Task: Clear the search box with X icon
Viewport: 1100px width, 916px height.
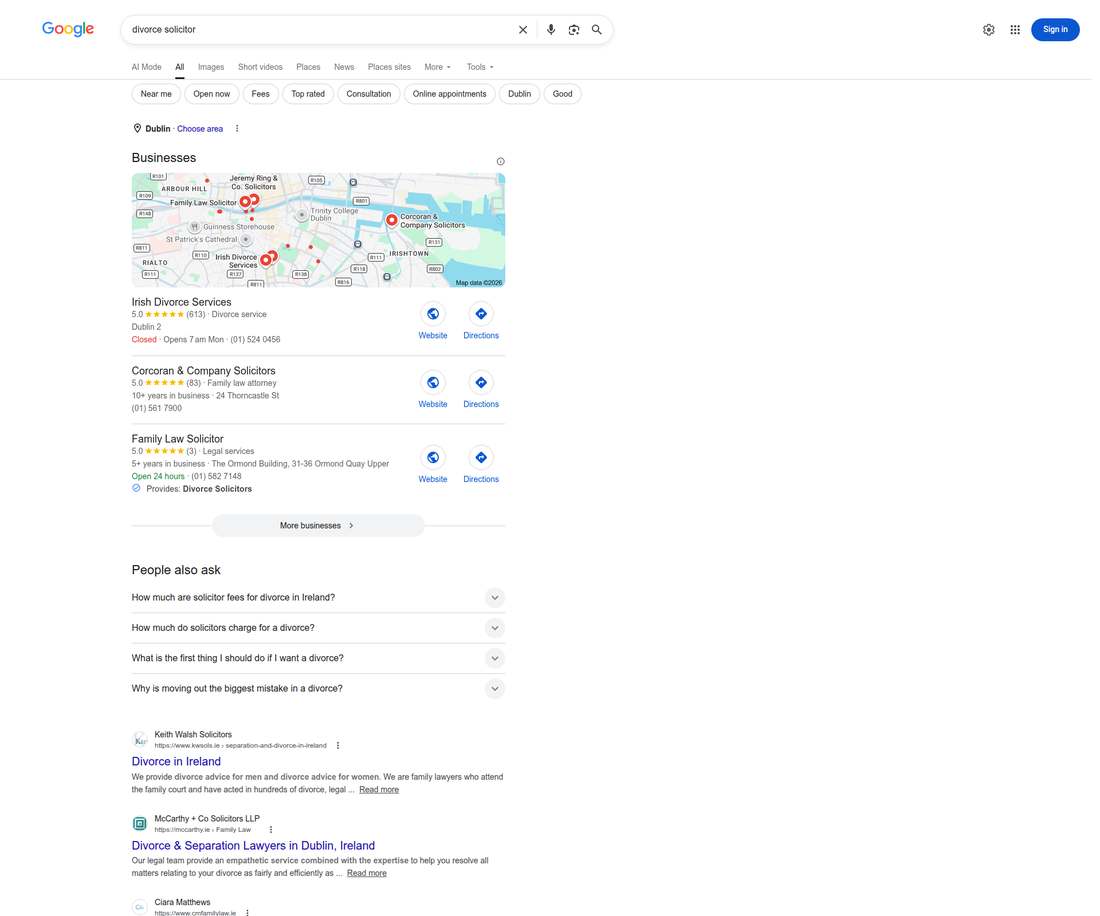Action: pyautogui.click(x=523, y=29)
